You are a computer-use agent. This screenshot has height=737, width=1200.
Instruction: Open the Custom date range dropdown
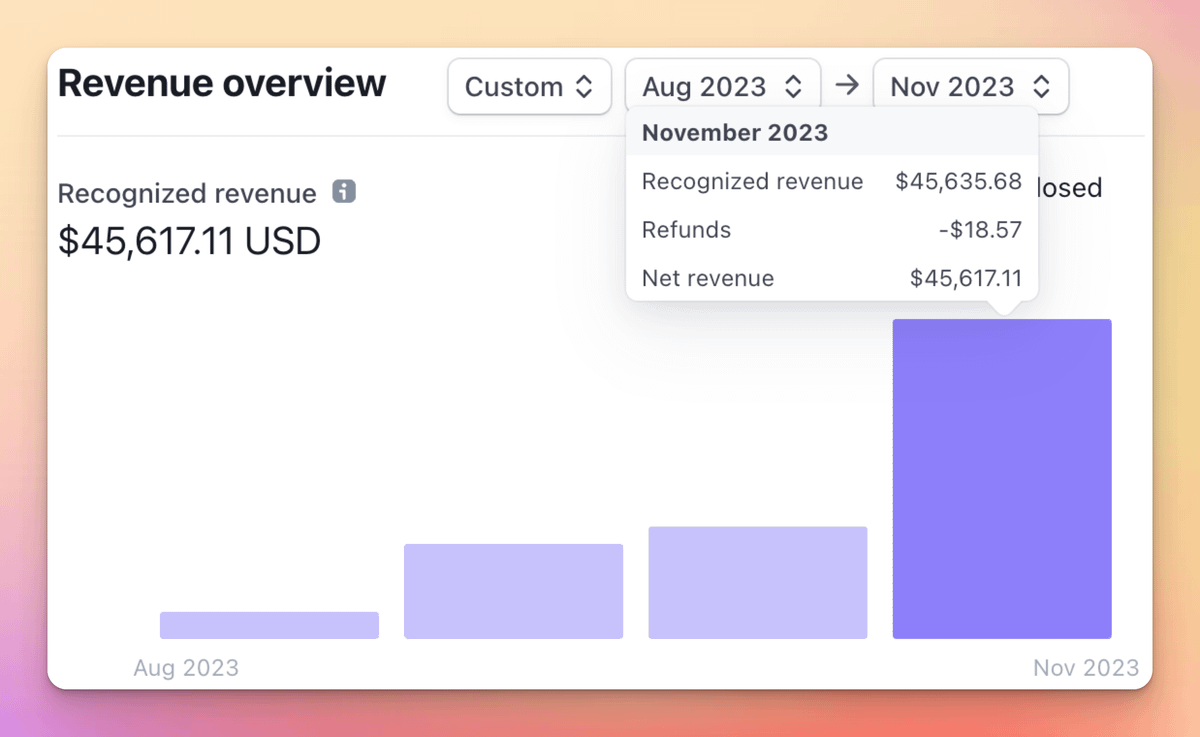pos(529,86)
